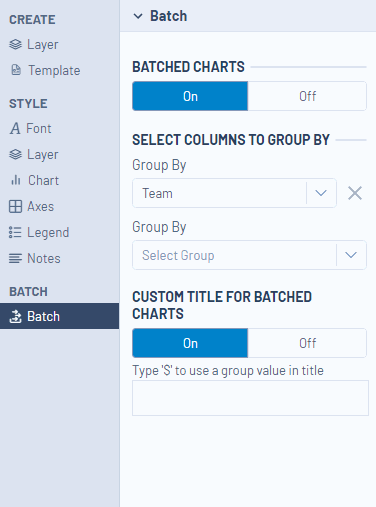The width and height of the screenshot is (376, 507).
Task: Collapse the Batch panel header chevron
Action: click(x=138, y=16)
